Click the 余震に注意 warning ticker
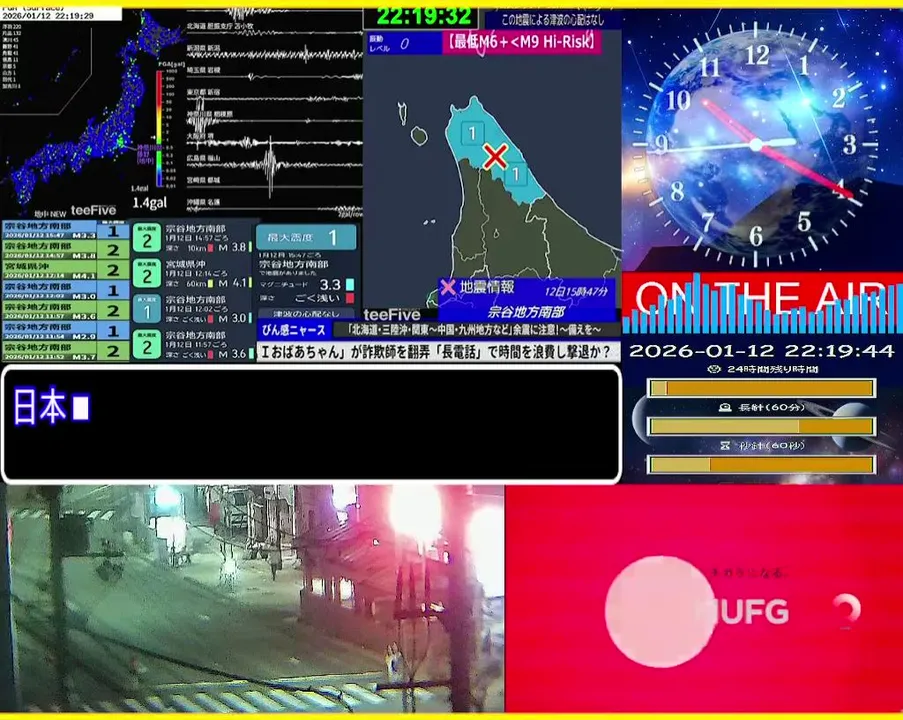This screenshot has height=720, width=903. click(x=475, y=329)
